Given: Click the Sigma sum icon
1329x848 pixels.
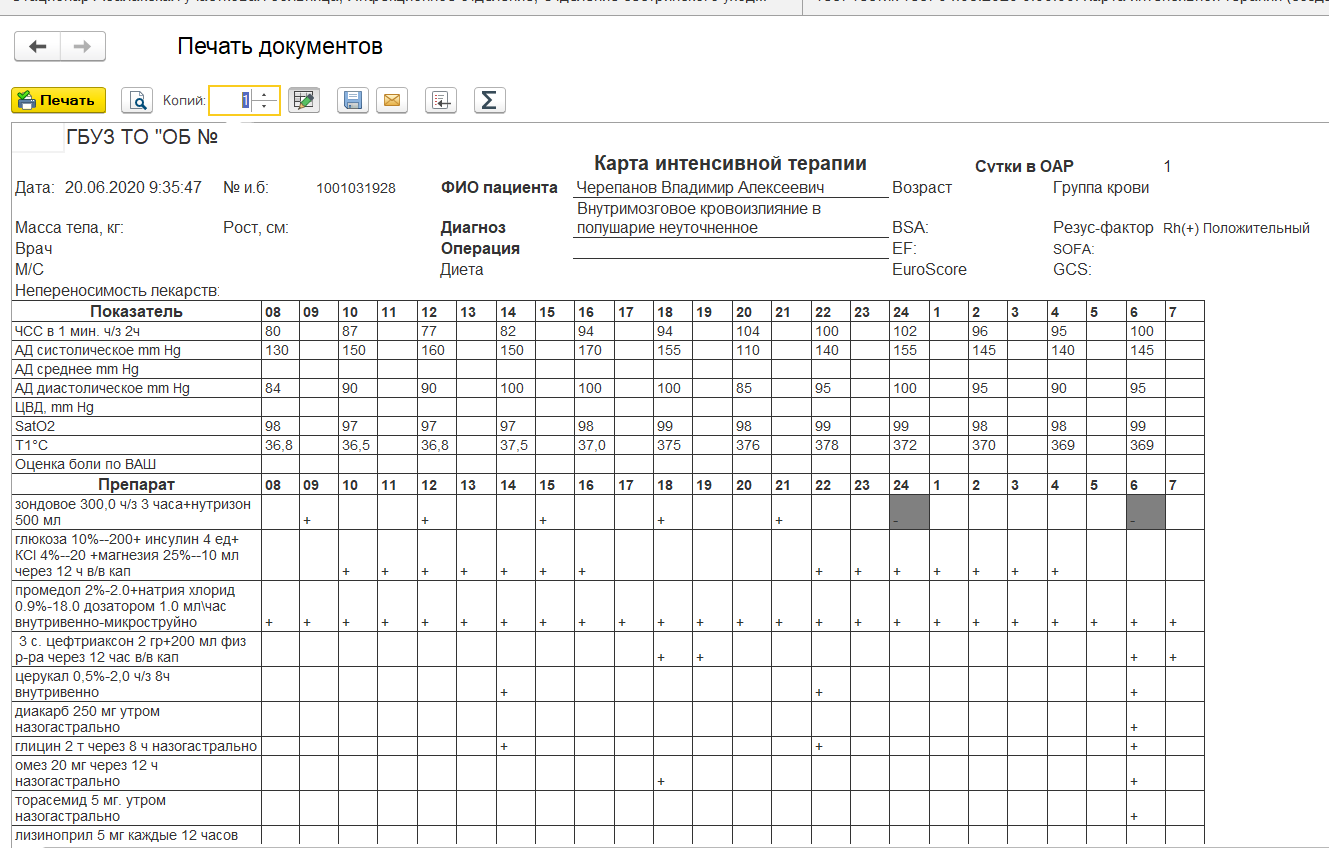Looking at the screenshot, I should pos(489,100).
